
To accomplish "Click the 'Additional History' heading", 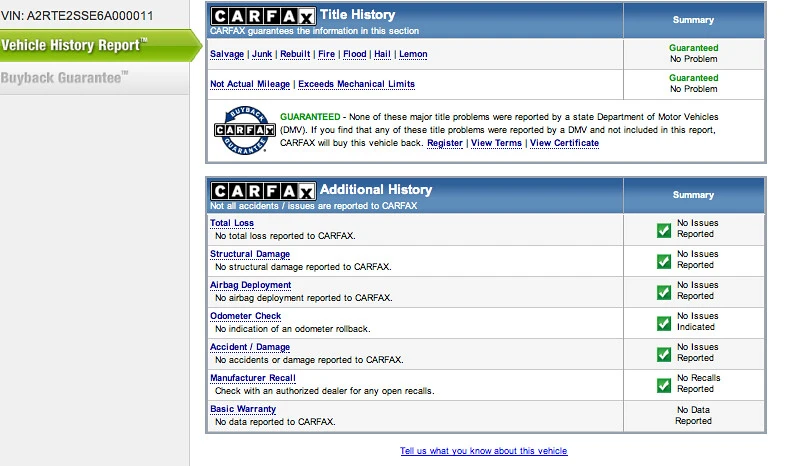I will click(376, 189).
